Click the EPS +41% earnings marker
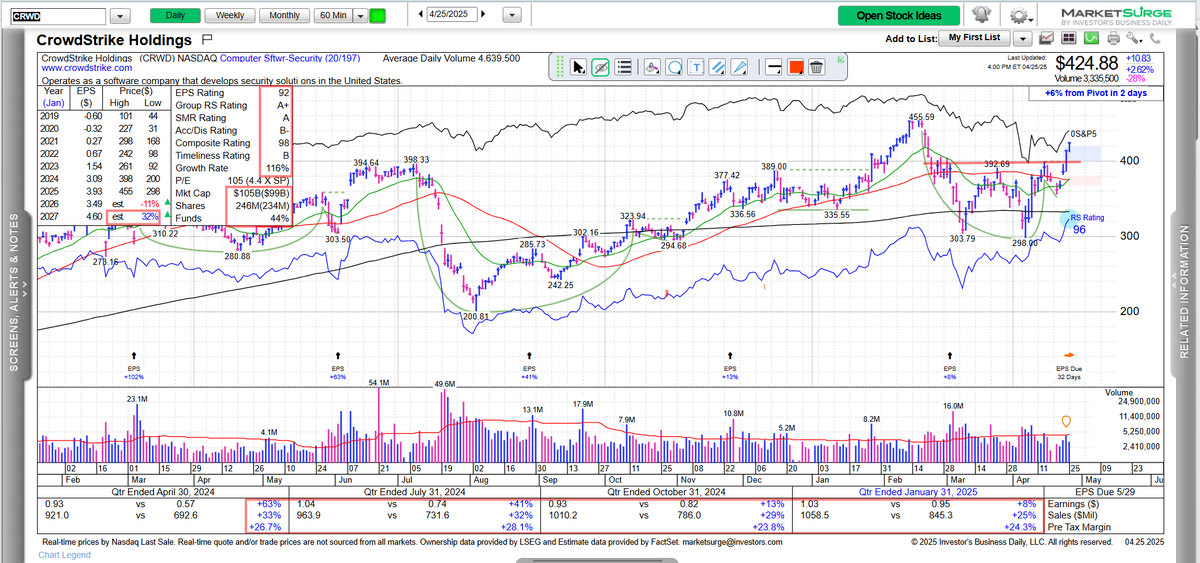This screenshot has width=1200, height=563. [x=528, y=366]
